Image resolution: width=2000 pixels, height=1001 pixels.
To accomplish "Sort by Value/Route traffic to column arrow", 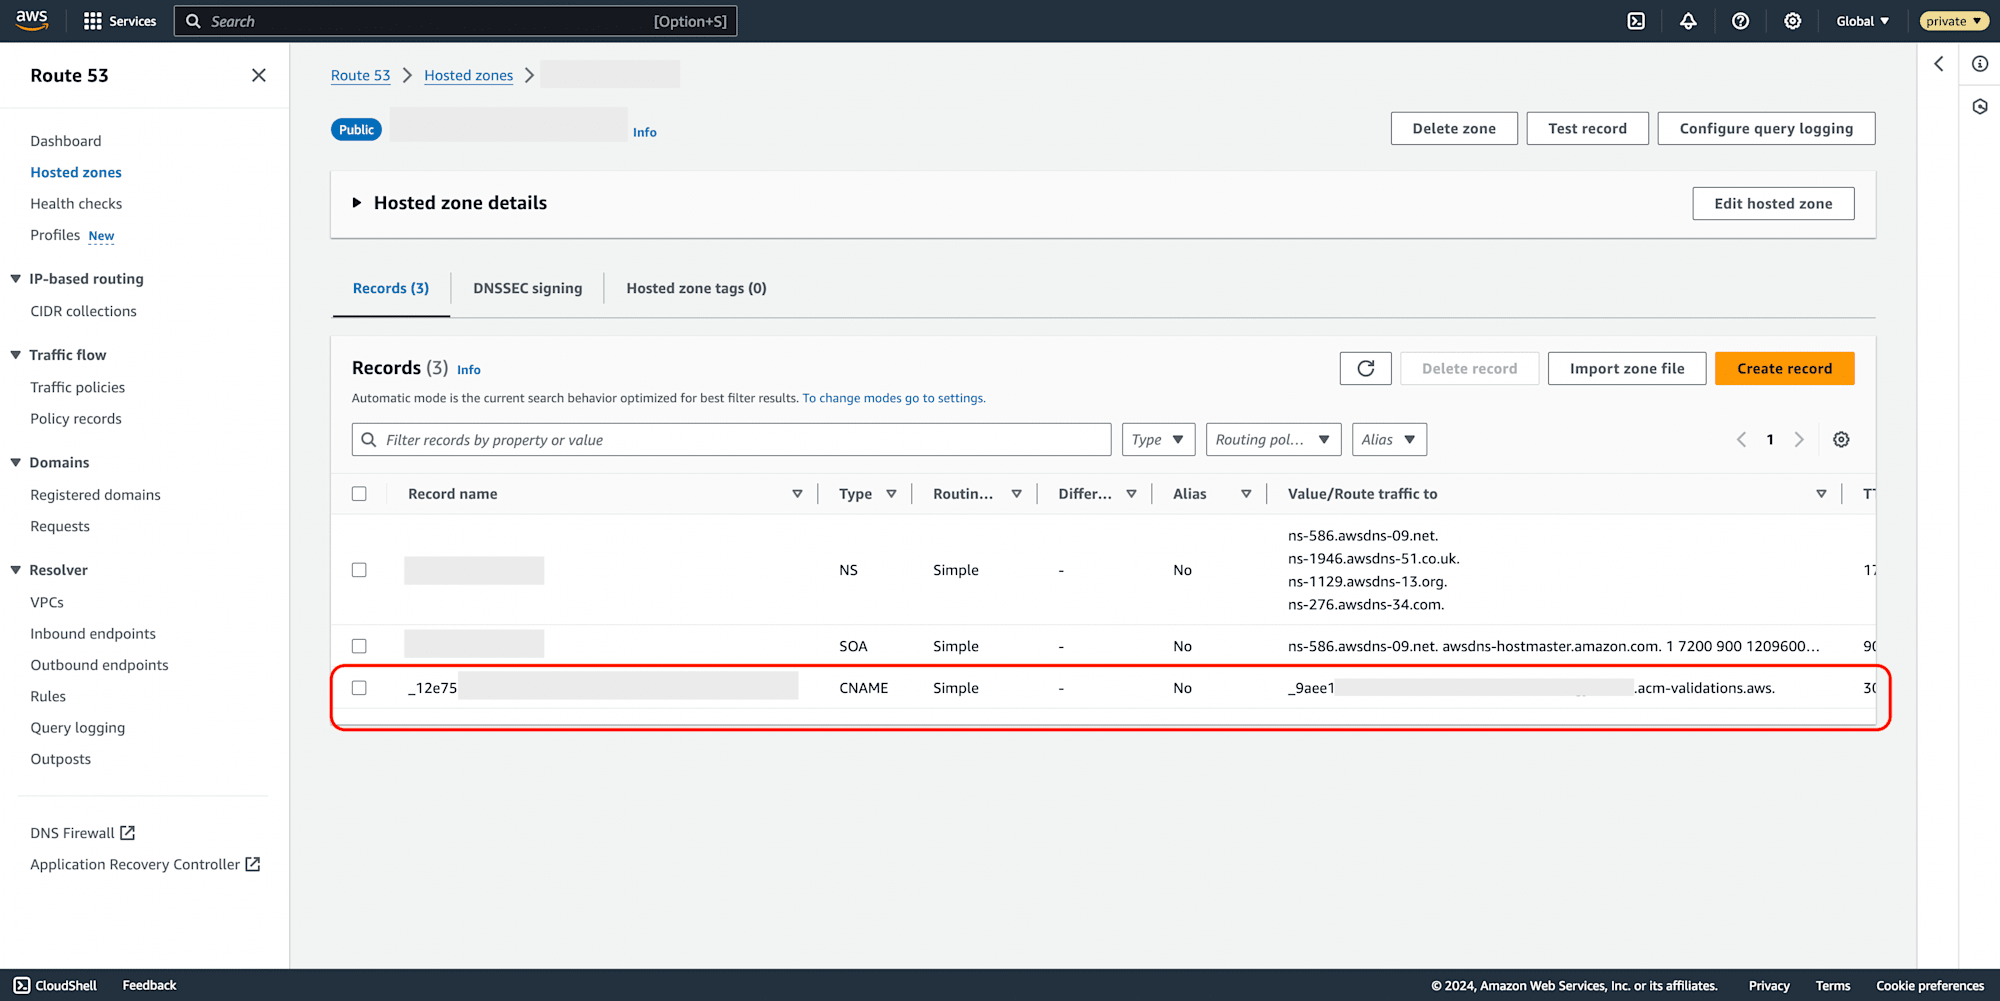I will coord(1821,494).
